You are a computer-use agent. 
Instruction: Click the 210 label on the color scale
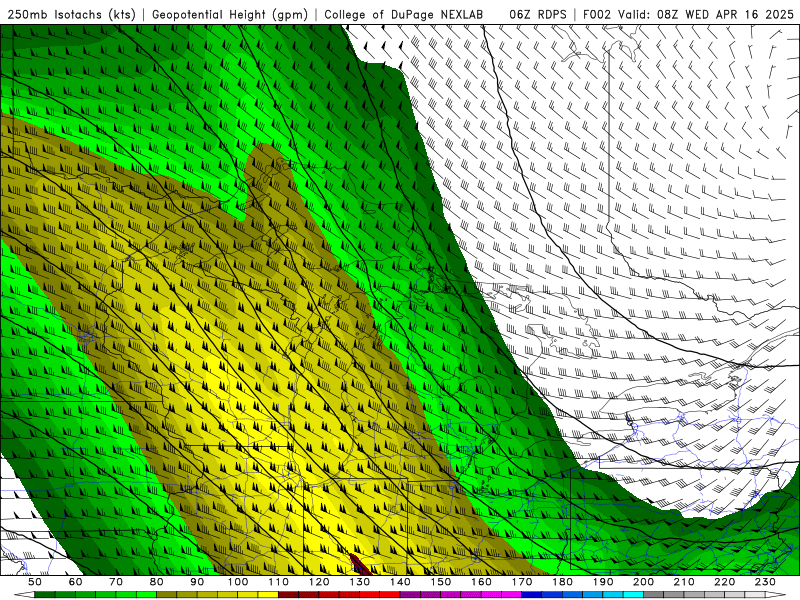click(x=684, y=582)
